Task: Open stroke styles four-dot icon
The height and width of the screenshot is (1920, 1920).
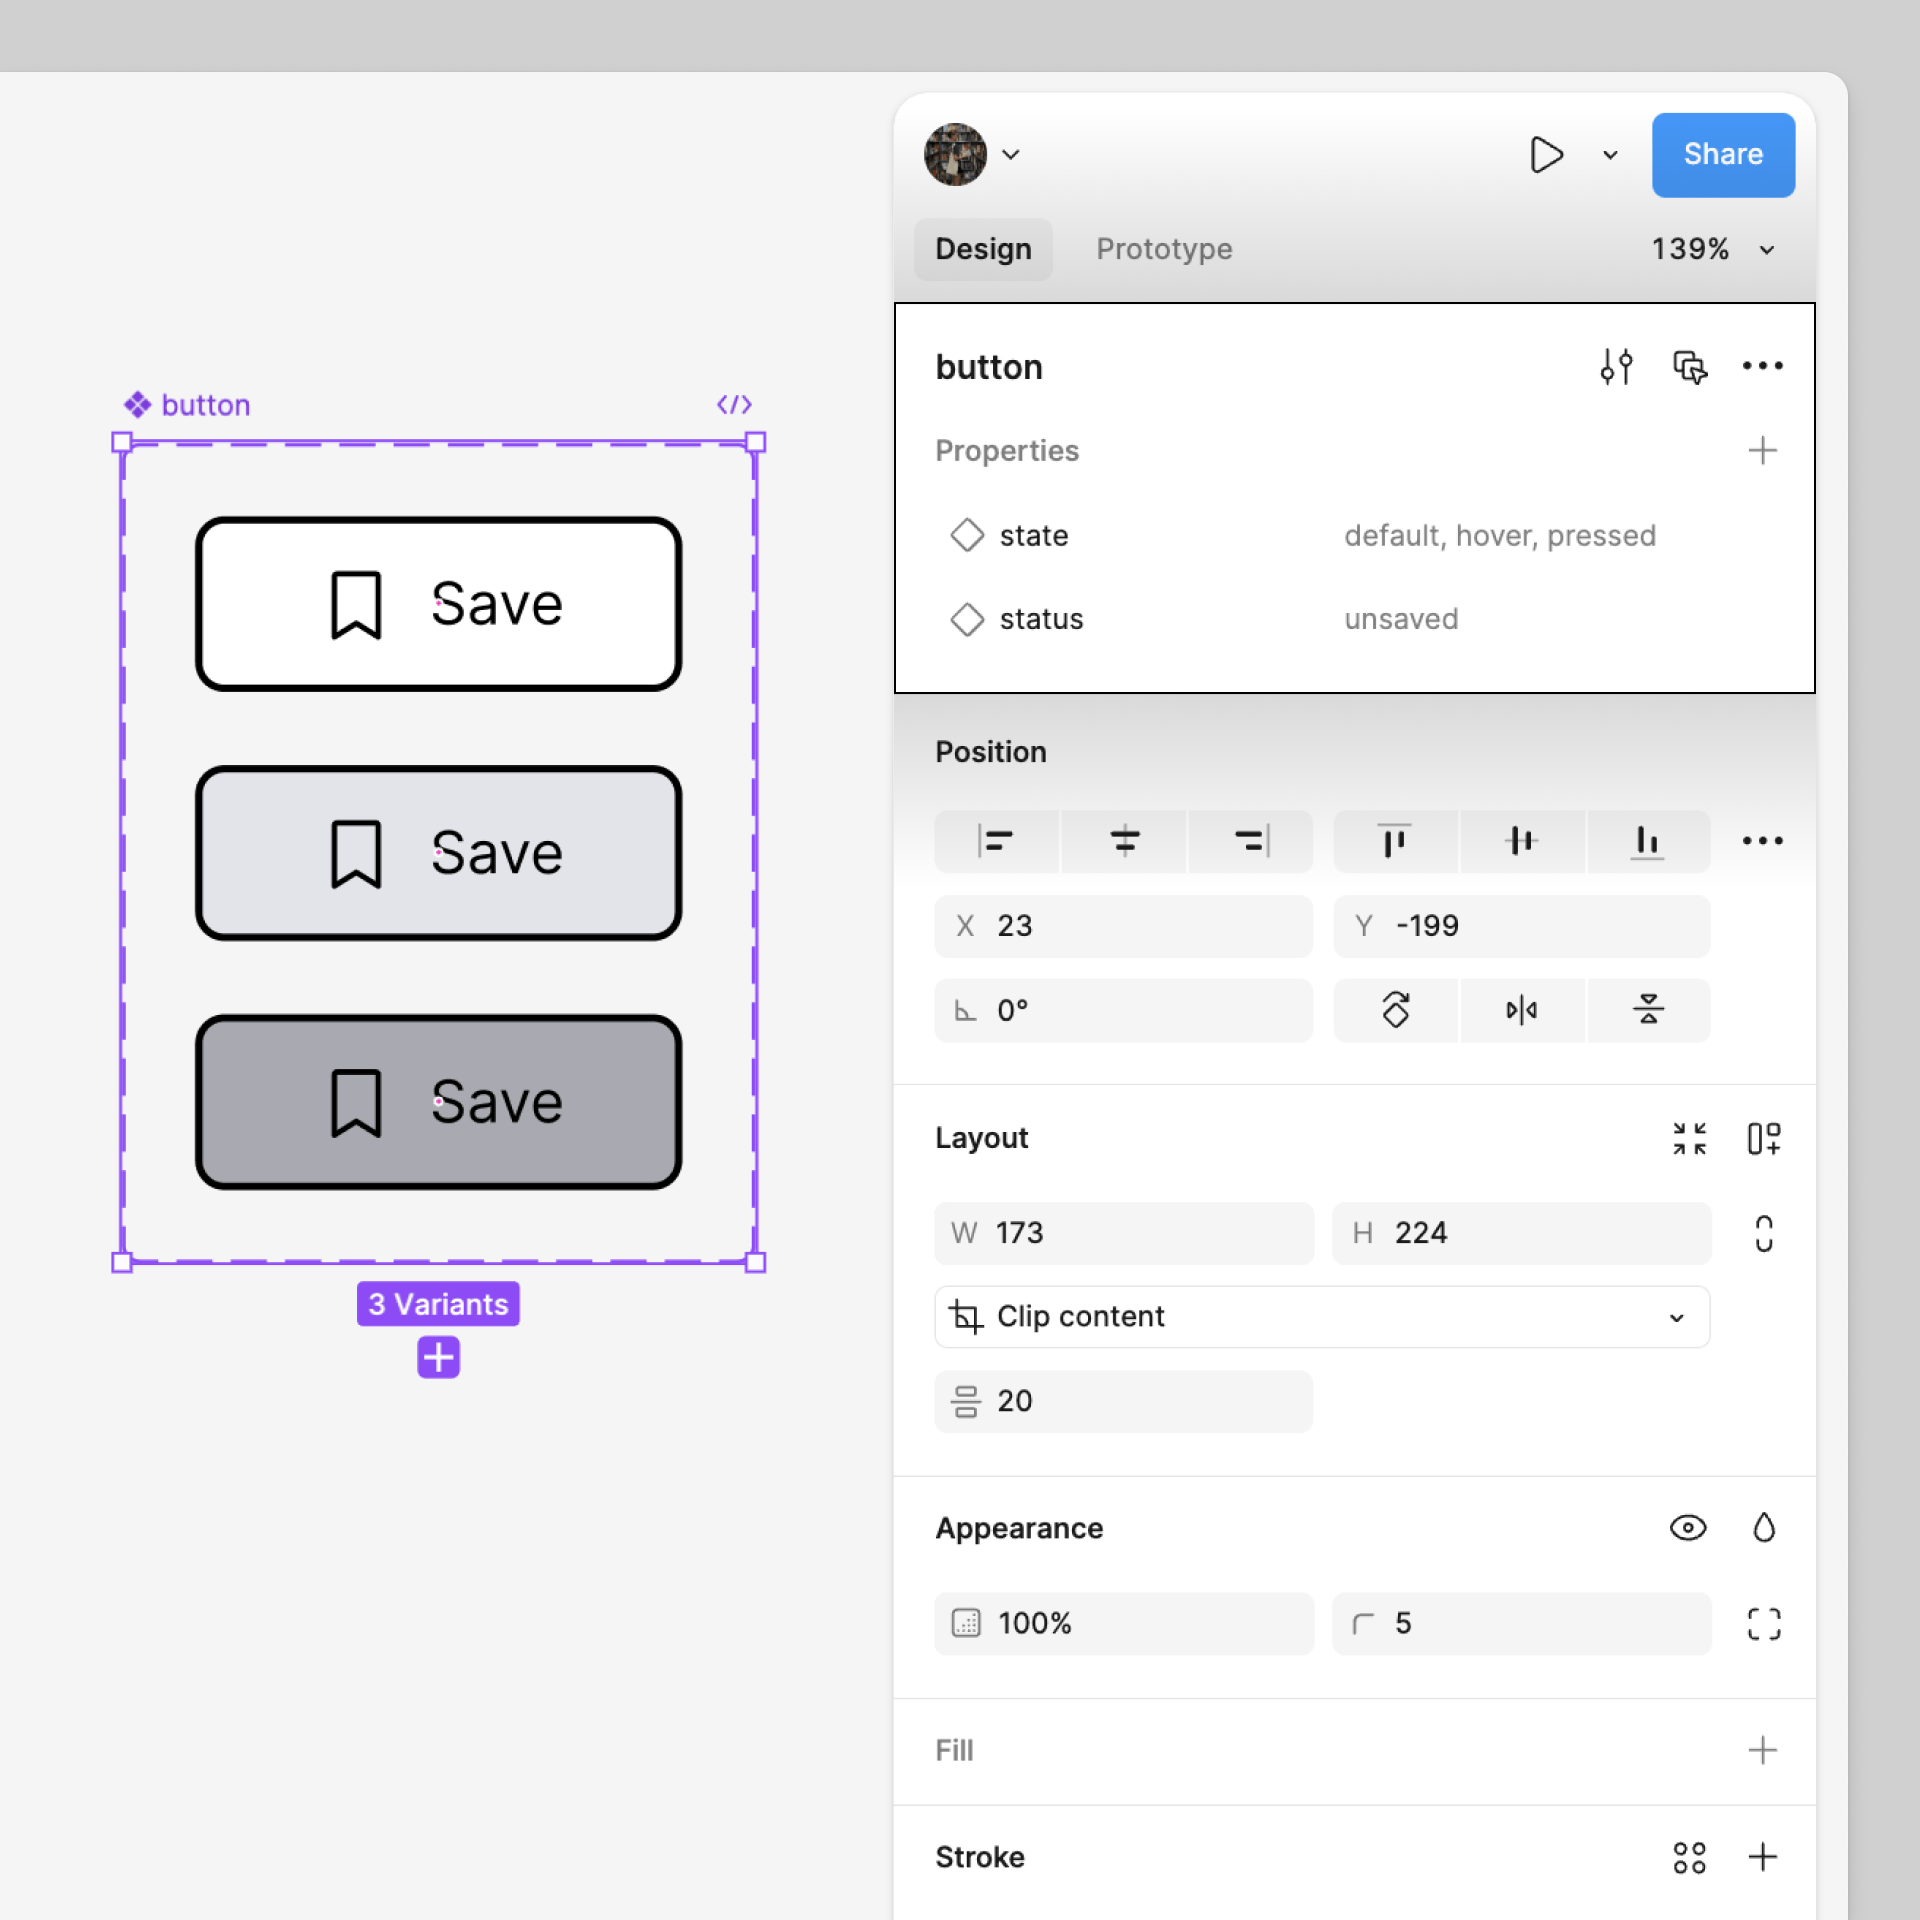Action: click(x=1689, y=1857)
